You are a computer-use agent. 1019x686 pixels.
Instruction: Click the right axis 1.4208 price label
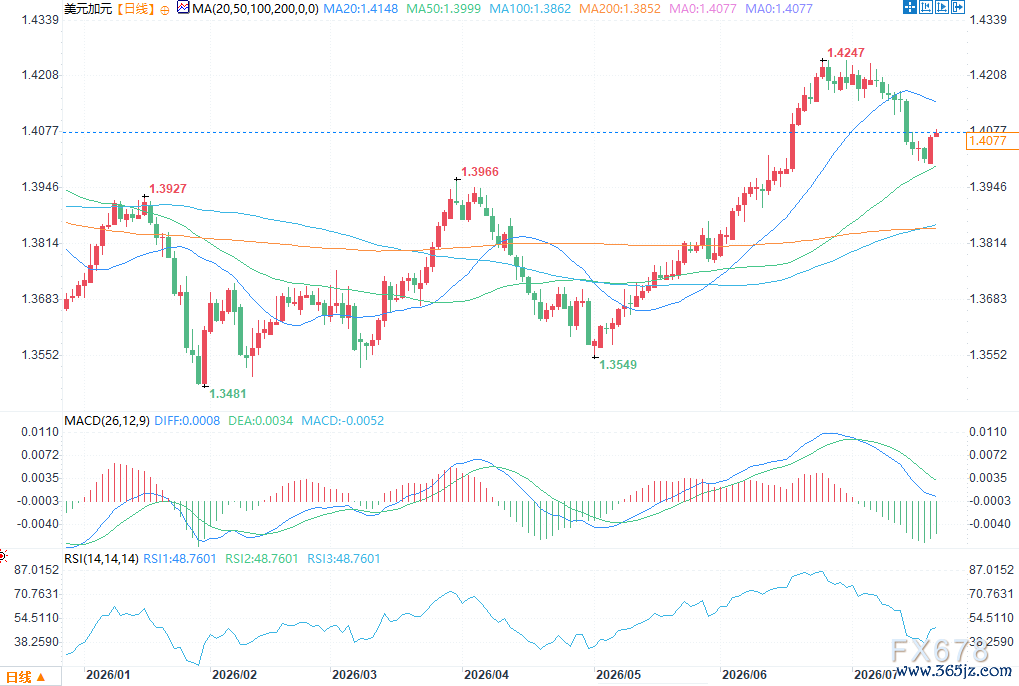coord(988,75)
